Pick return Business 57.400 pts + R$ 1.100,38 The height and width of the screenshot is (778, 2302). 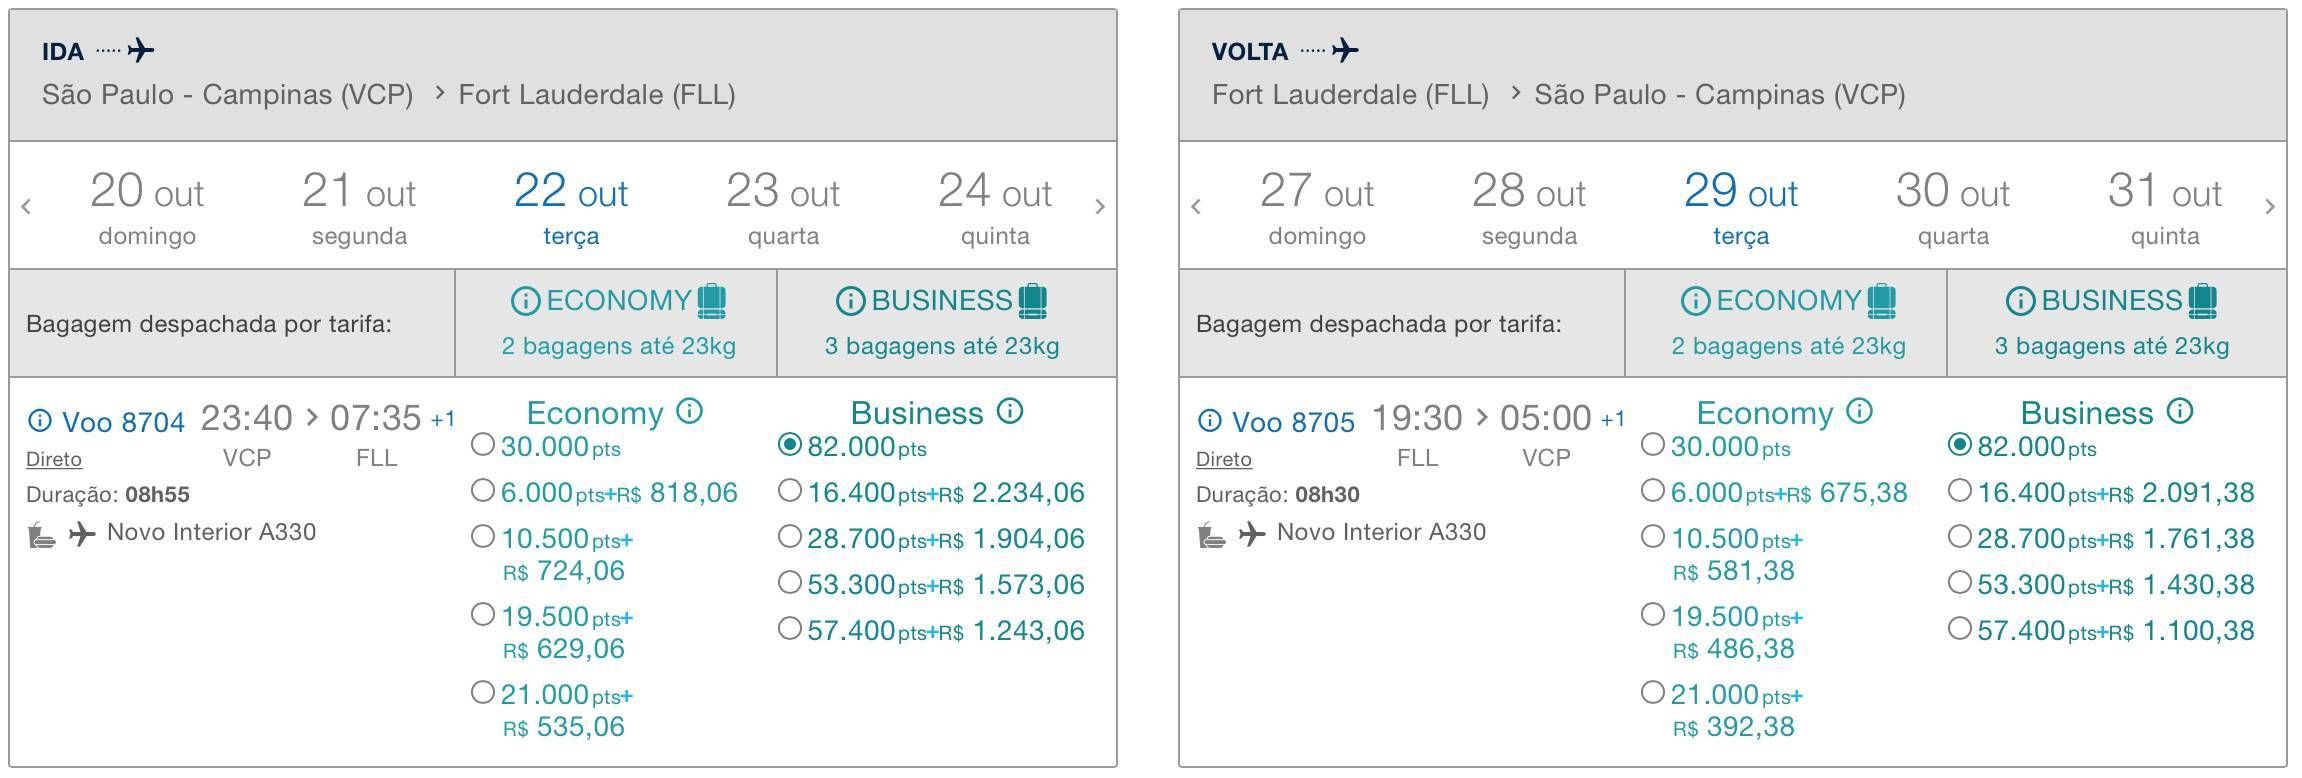[x=1960, y=629]
